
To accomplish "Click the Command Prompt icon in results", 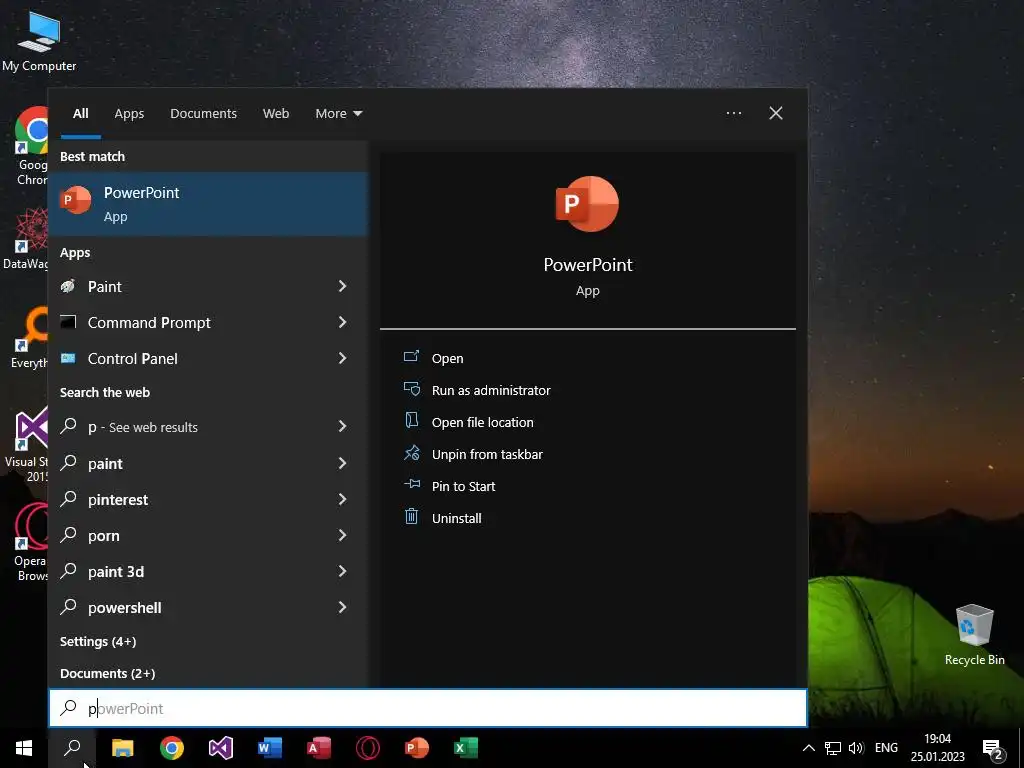I will tap(68, 322).
